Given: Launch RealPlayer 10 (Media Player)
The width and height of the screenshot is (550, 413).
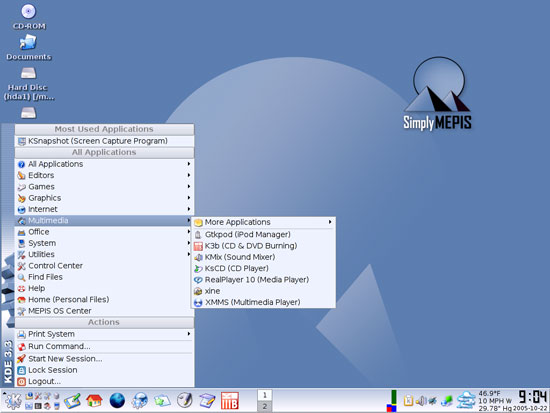Looking at the screenshot, I should click(x=263, y=280).
